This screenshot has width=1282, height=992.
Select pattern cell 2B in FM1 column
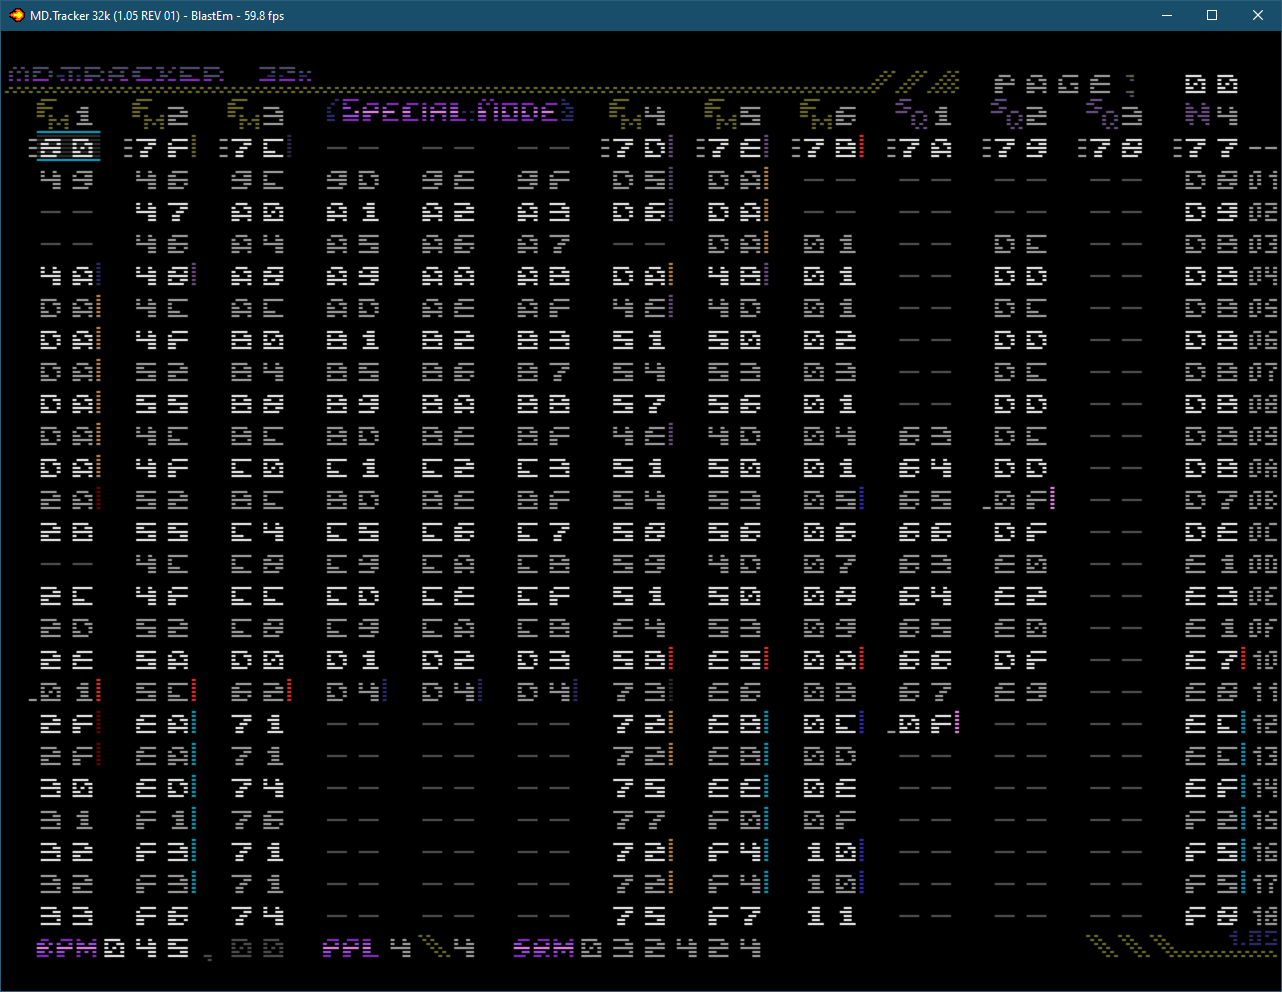coord(67,532)
